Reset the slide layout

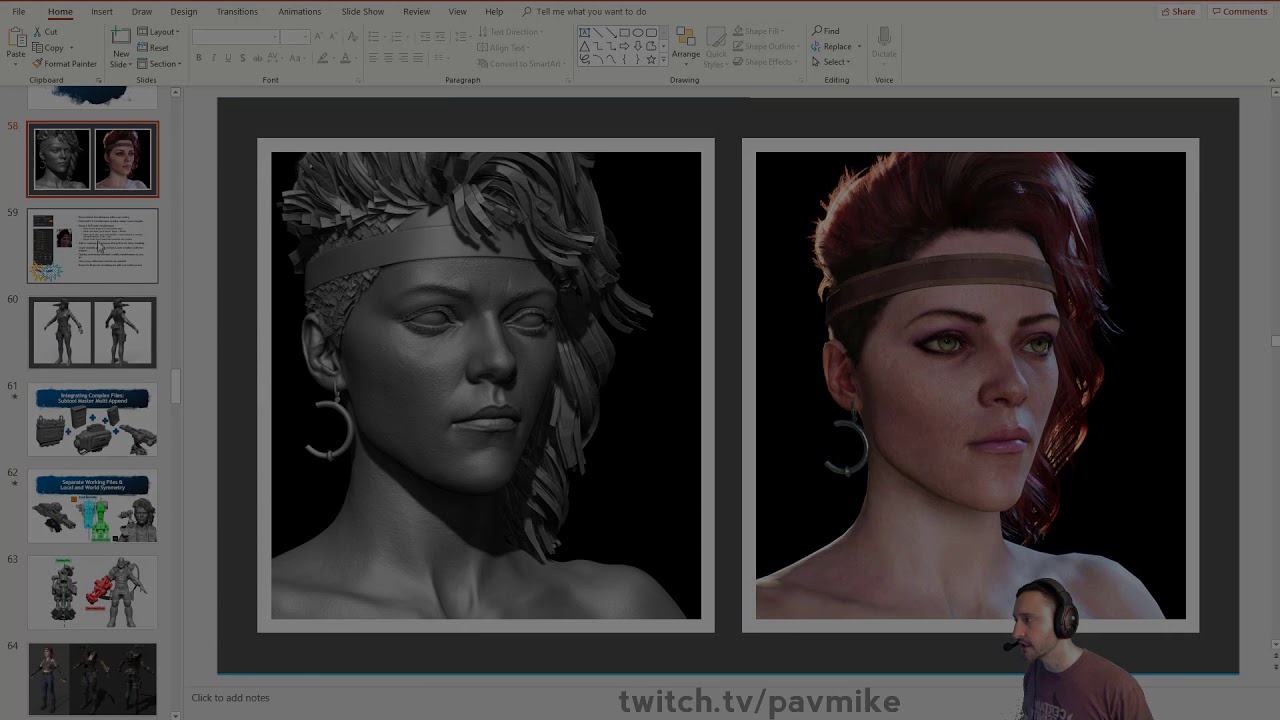(152, 48)
